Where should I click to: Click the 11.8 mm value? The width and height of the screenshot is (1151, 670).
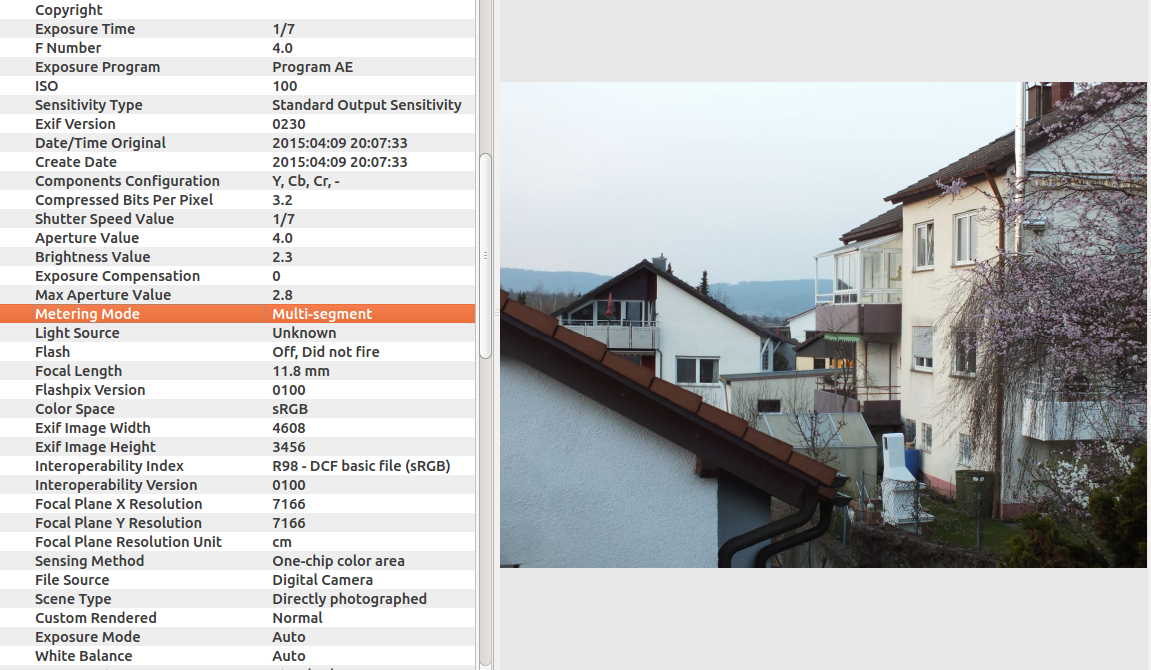tap(301, 371)
